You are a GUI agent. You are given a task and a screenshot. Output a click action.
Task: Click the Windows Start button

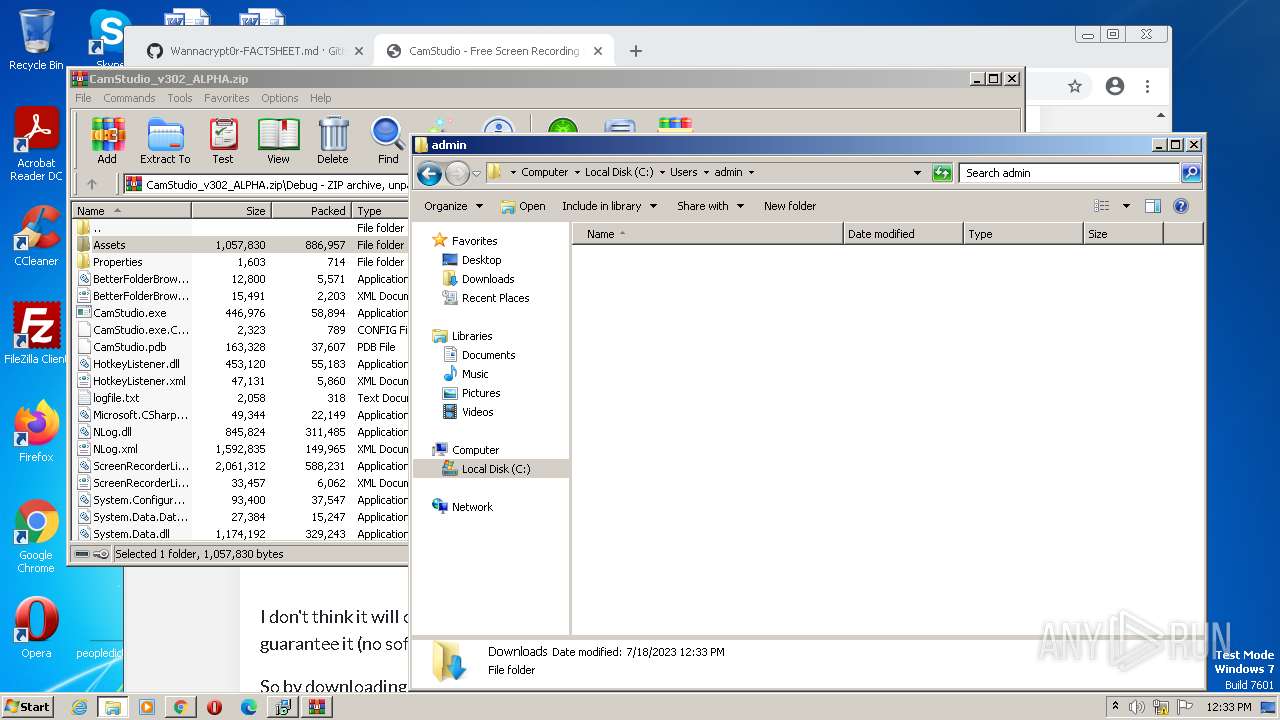tap(28, 707)
